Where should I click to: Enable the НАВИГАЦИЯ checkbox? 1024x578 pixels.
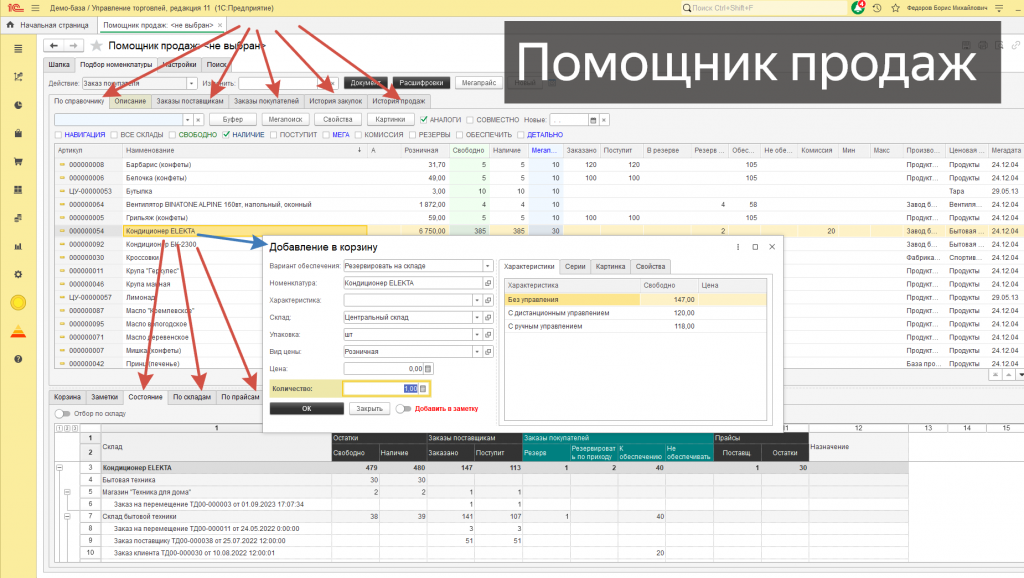58,135
